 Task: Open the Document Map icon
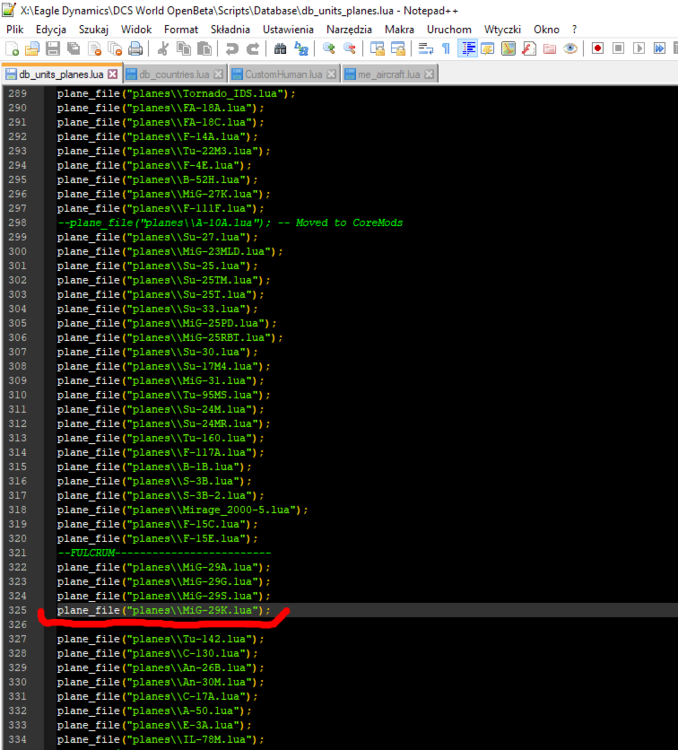coord(508,48)
